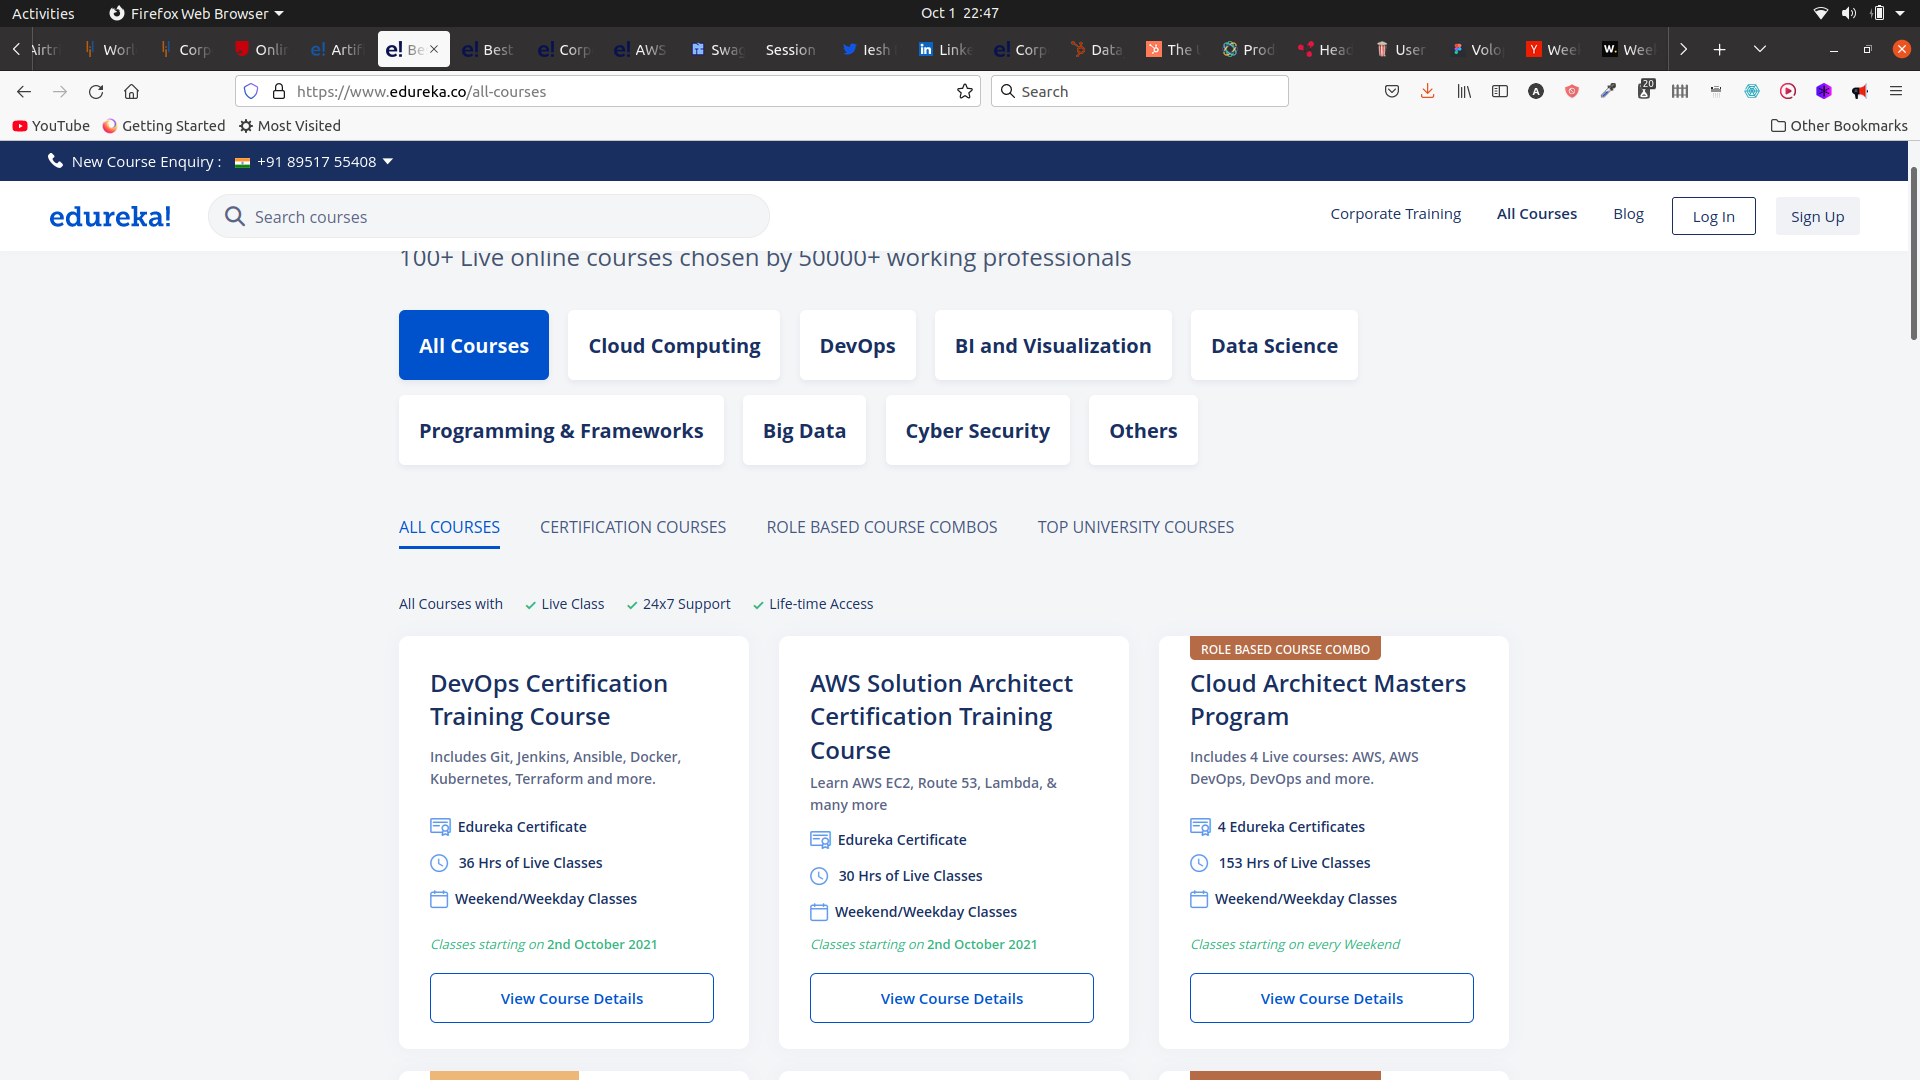The height and width of the screenshot is (1080, 1920).
Task: Bookmark this page with the star icon
Action: (x=965, y=91)
